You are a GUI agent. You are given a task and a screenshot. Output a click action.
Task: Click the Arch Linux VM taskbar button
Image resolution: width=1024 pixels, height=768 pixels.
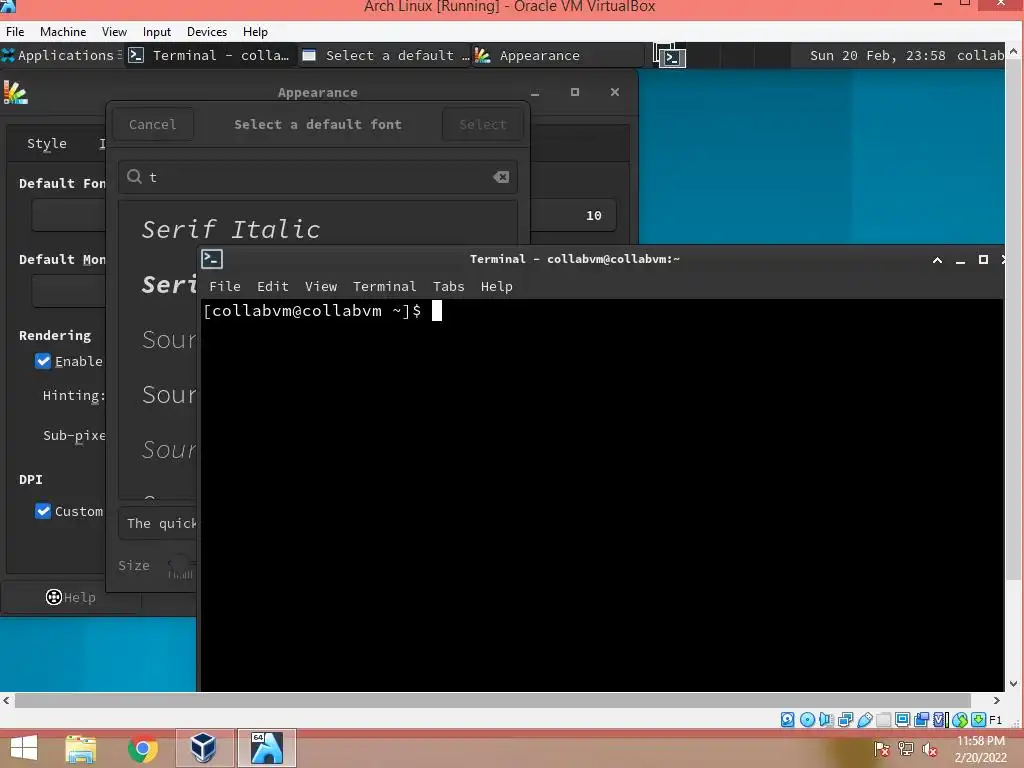(266, 748)
